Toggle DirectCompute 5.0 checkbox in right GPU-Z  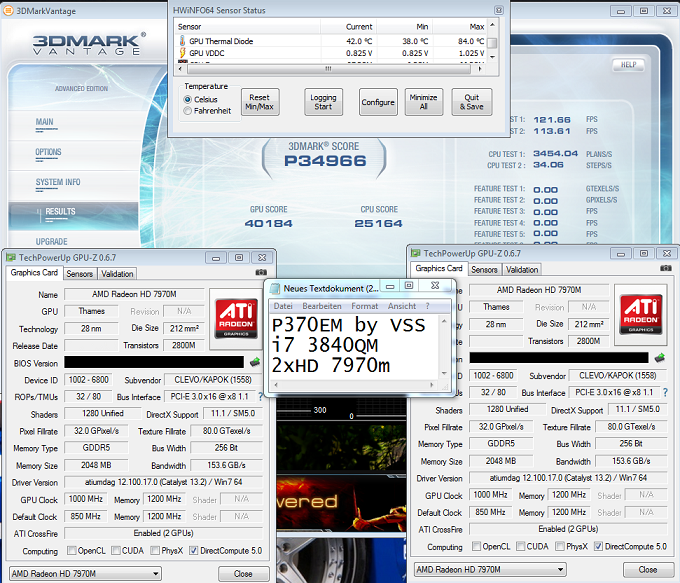click(x=598, y=546)
